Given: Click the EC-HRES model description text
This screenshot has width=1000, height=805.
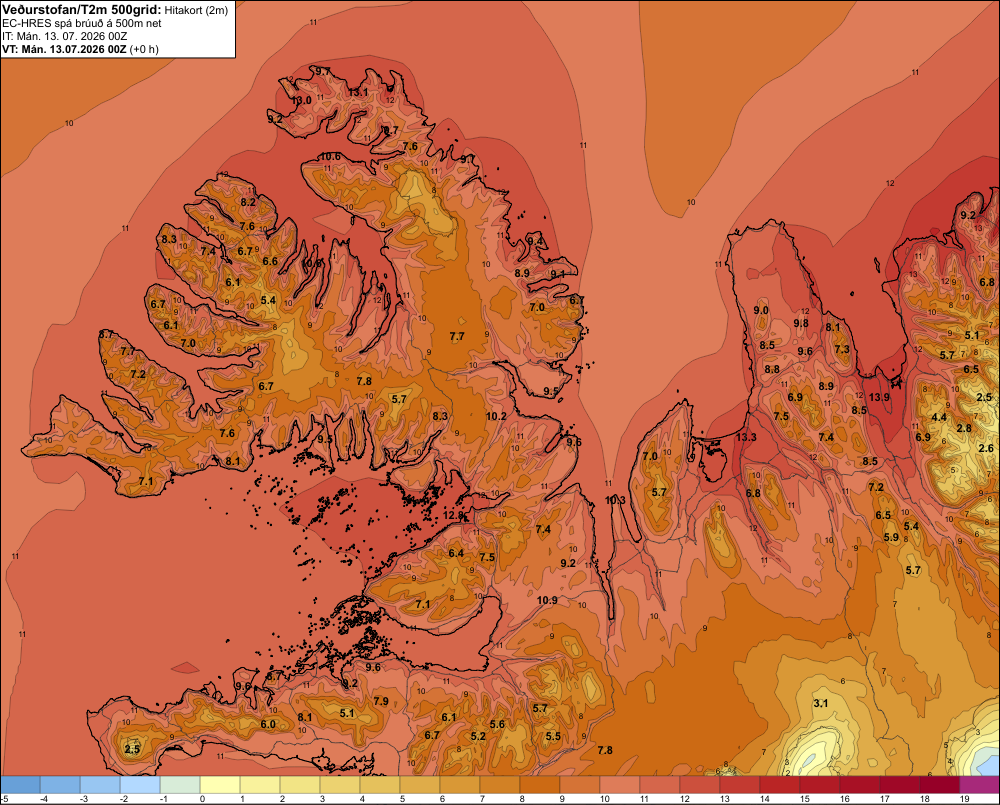Looking at the screenshot, I should (x=82, y=23).
